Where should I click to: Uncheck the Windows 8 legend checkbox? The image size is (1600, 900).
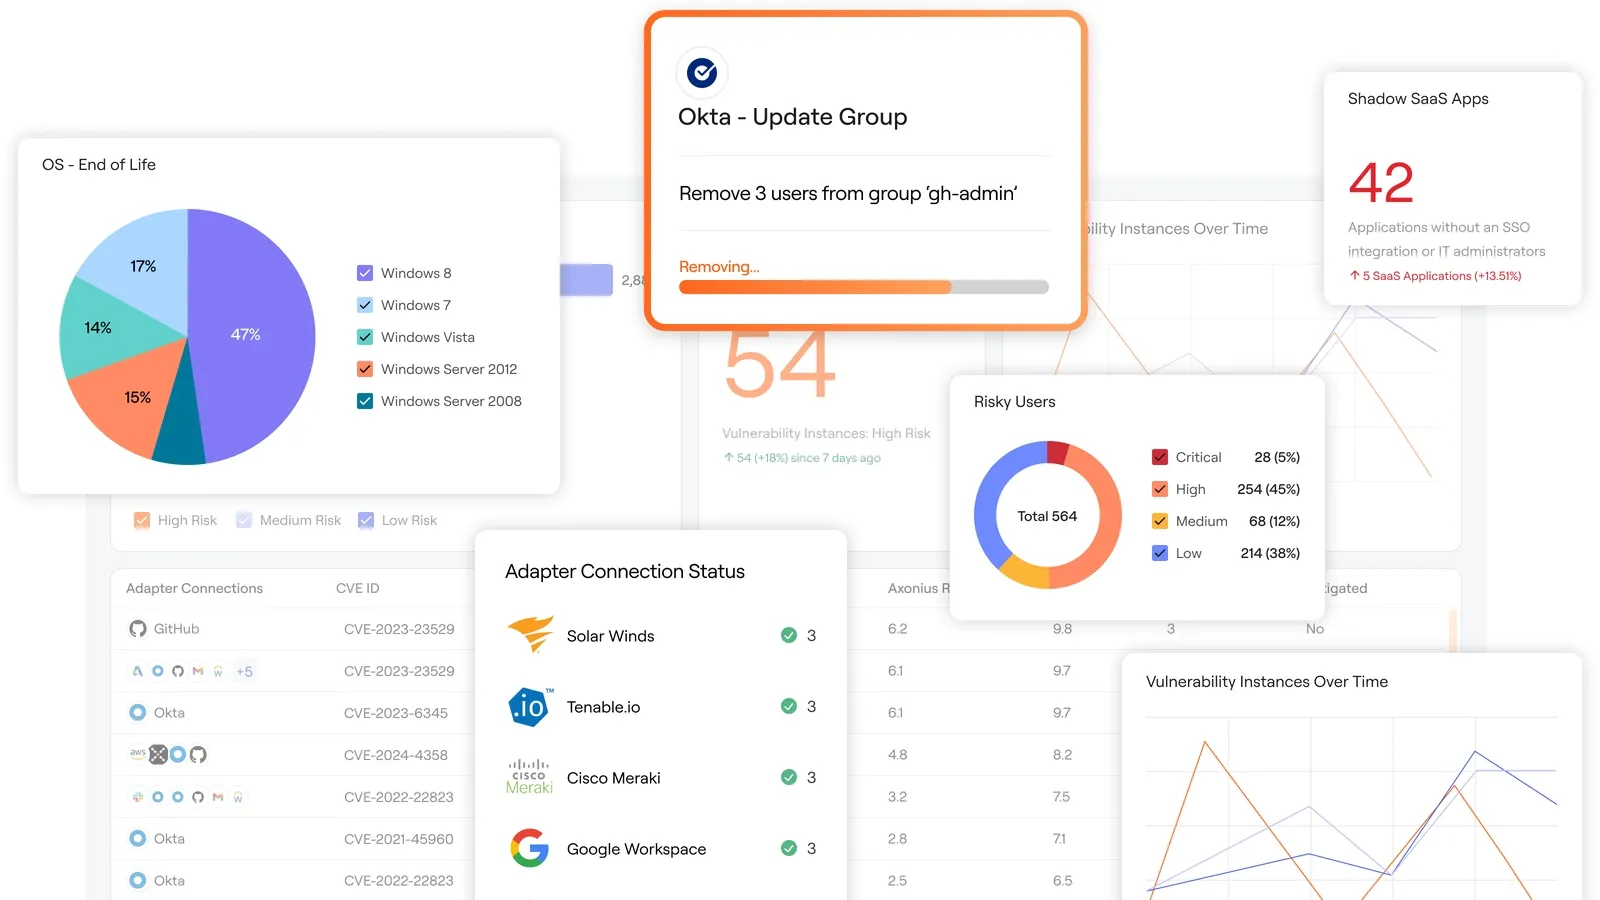point(365,273)
